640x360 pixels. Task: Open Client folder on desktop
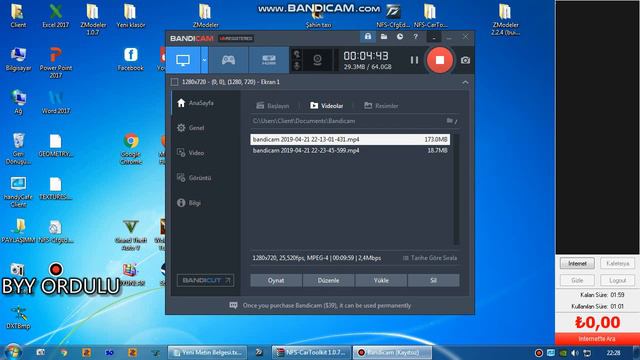[18, 16]
